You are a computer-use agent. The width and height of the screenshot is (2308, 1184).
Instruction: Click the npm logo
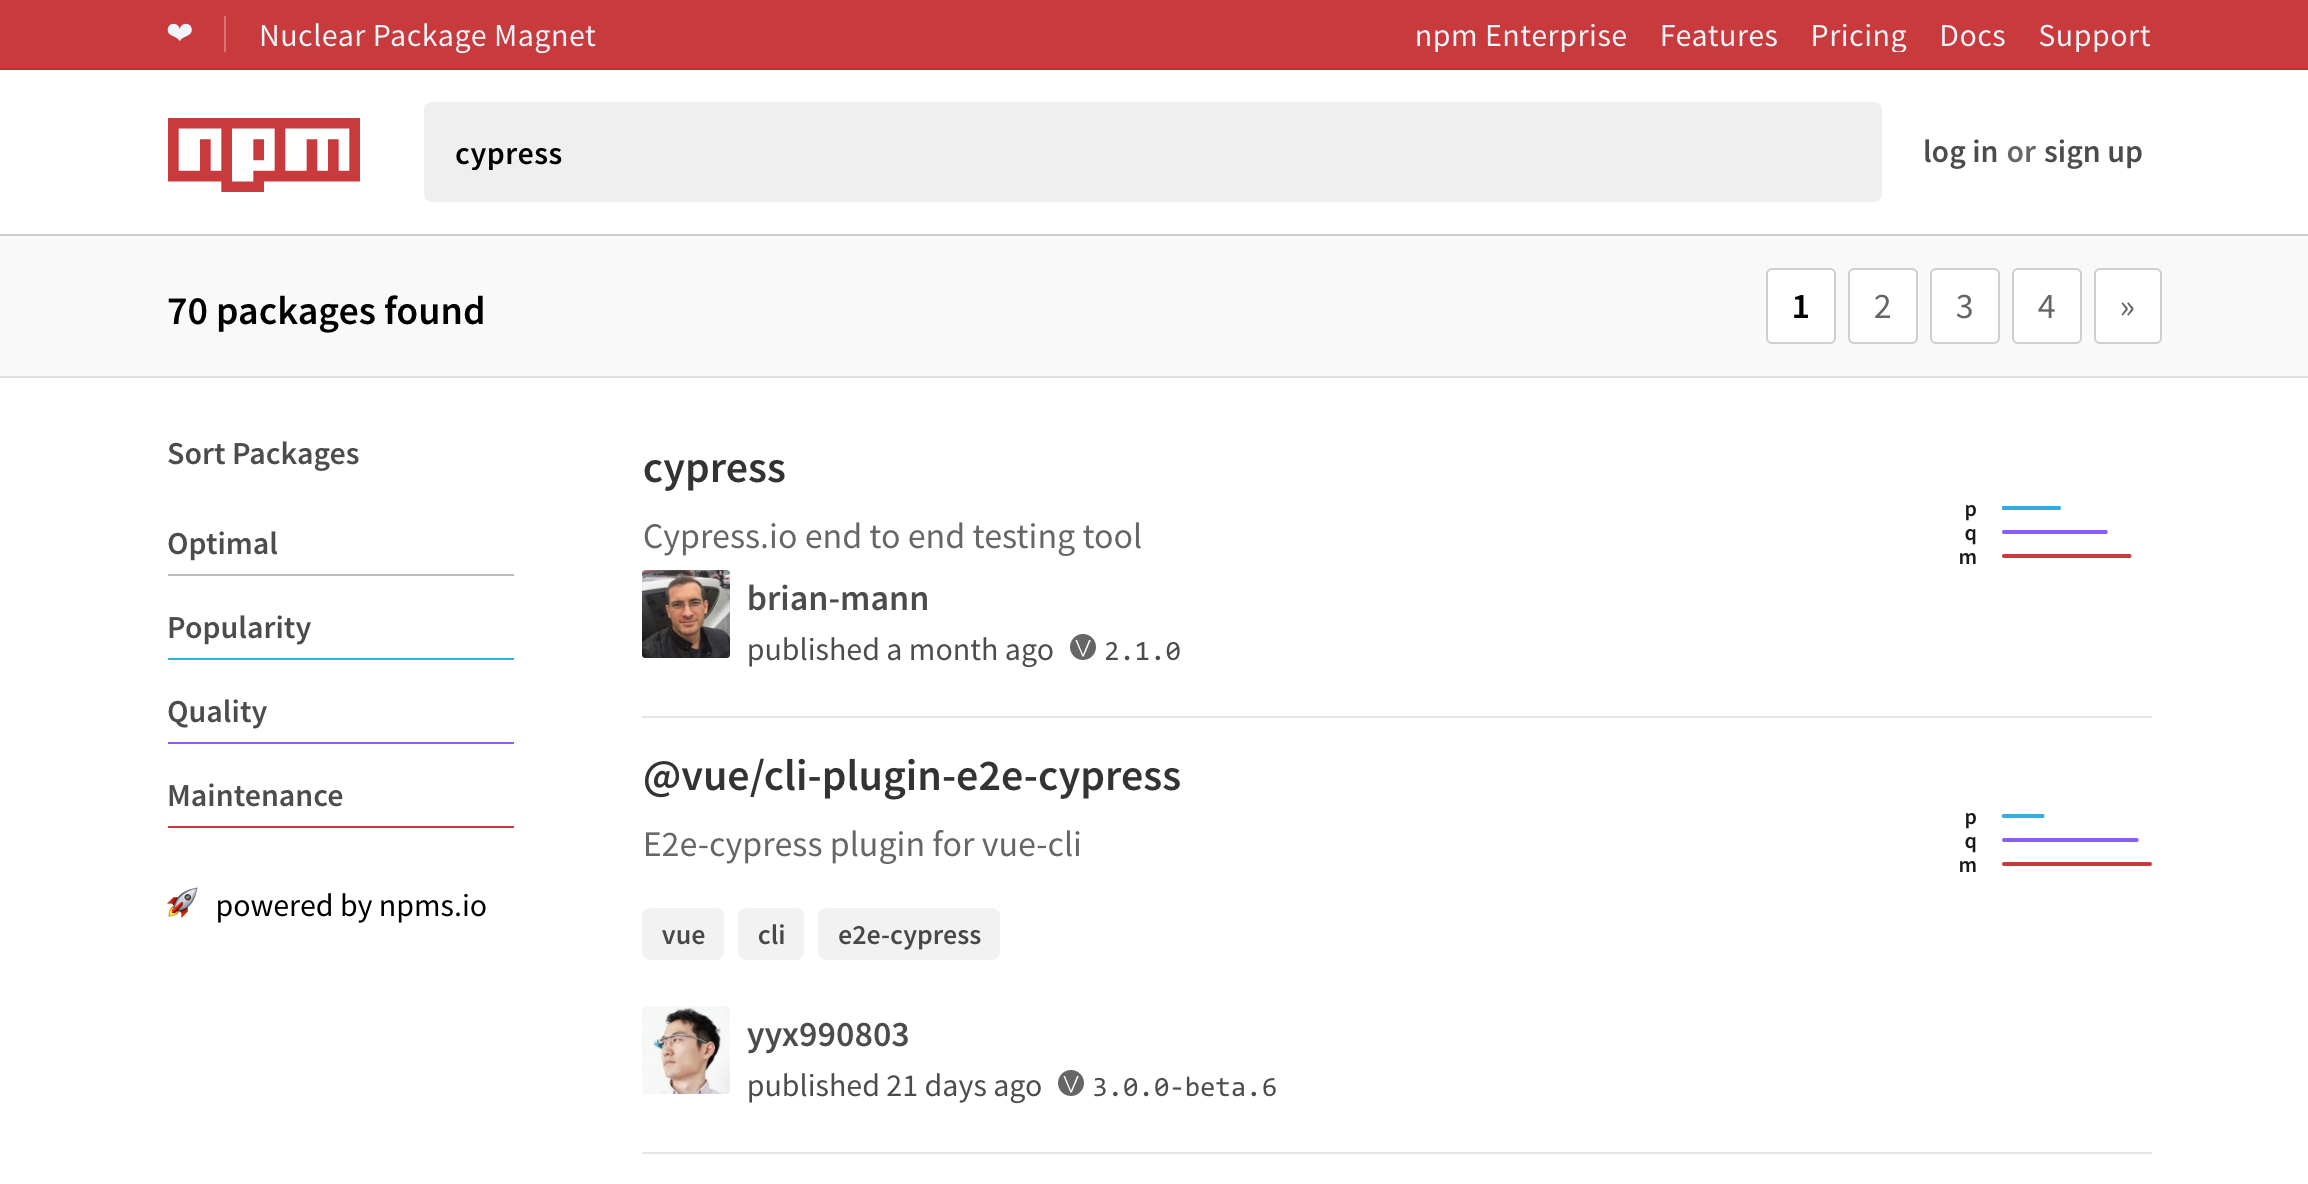(263, 152)
